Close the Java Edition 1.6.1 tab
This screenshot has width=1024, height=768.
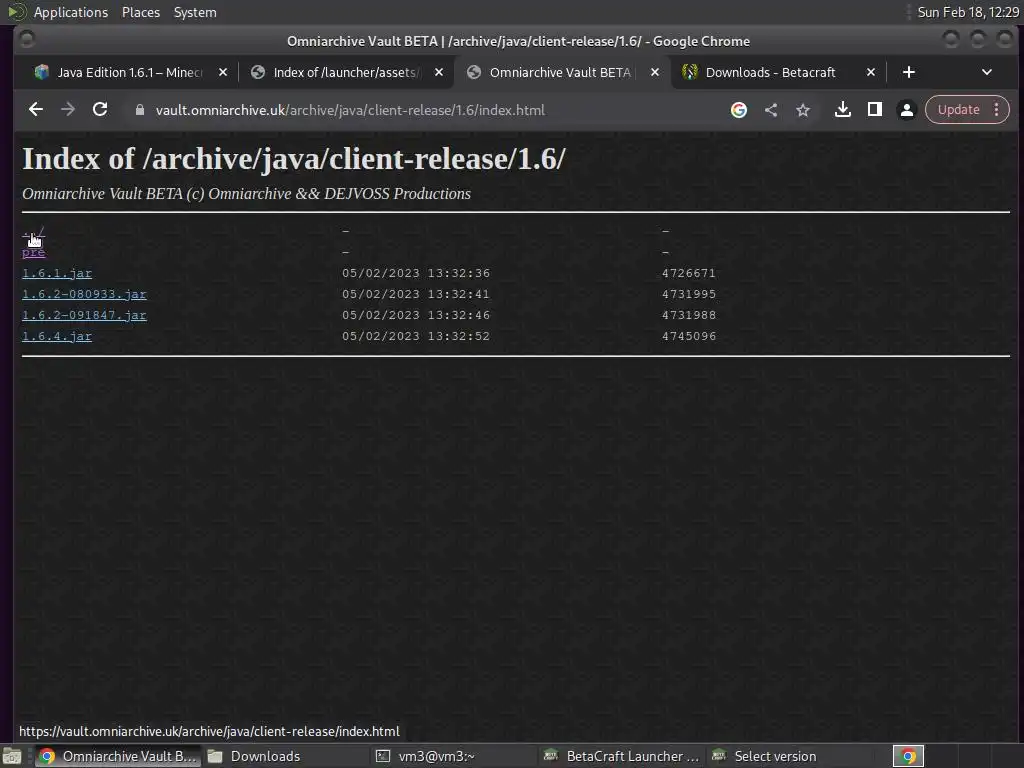[x=223, y=72]
